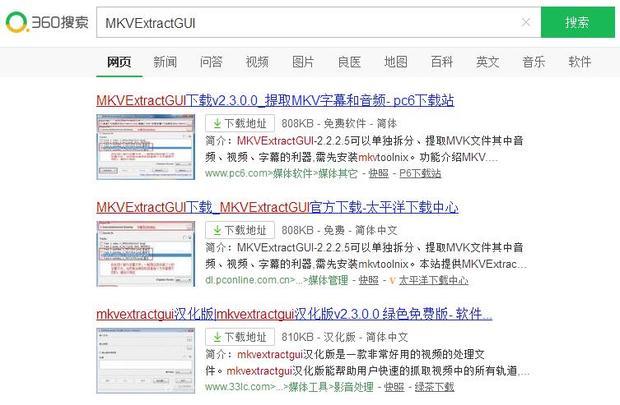Open the mkvextractgui汉化版 v2.3.0.0 result title
620x405 pixels.
tap(294, 314)
